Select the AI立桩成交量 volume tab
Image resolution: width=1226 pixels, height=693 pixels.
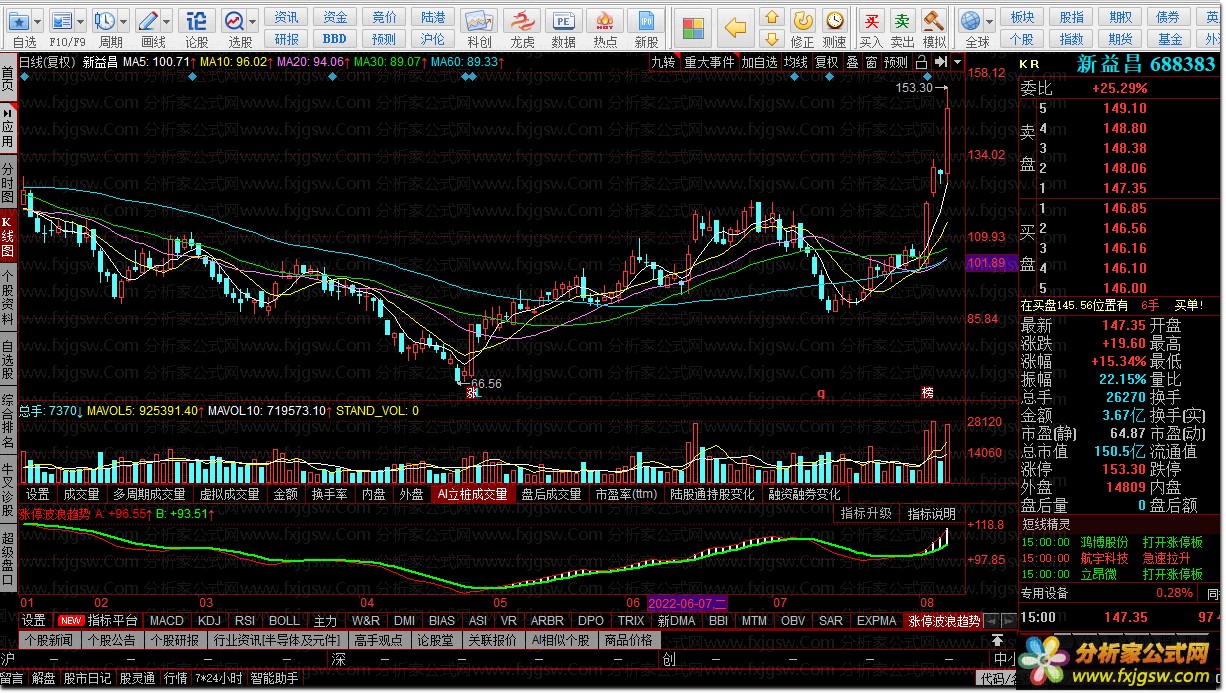tap(472, 494)
